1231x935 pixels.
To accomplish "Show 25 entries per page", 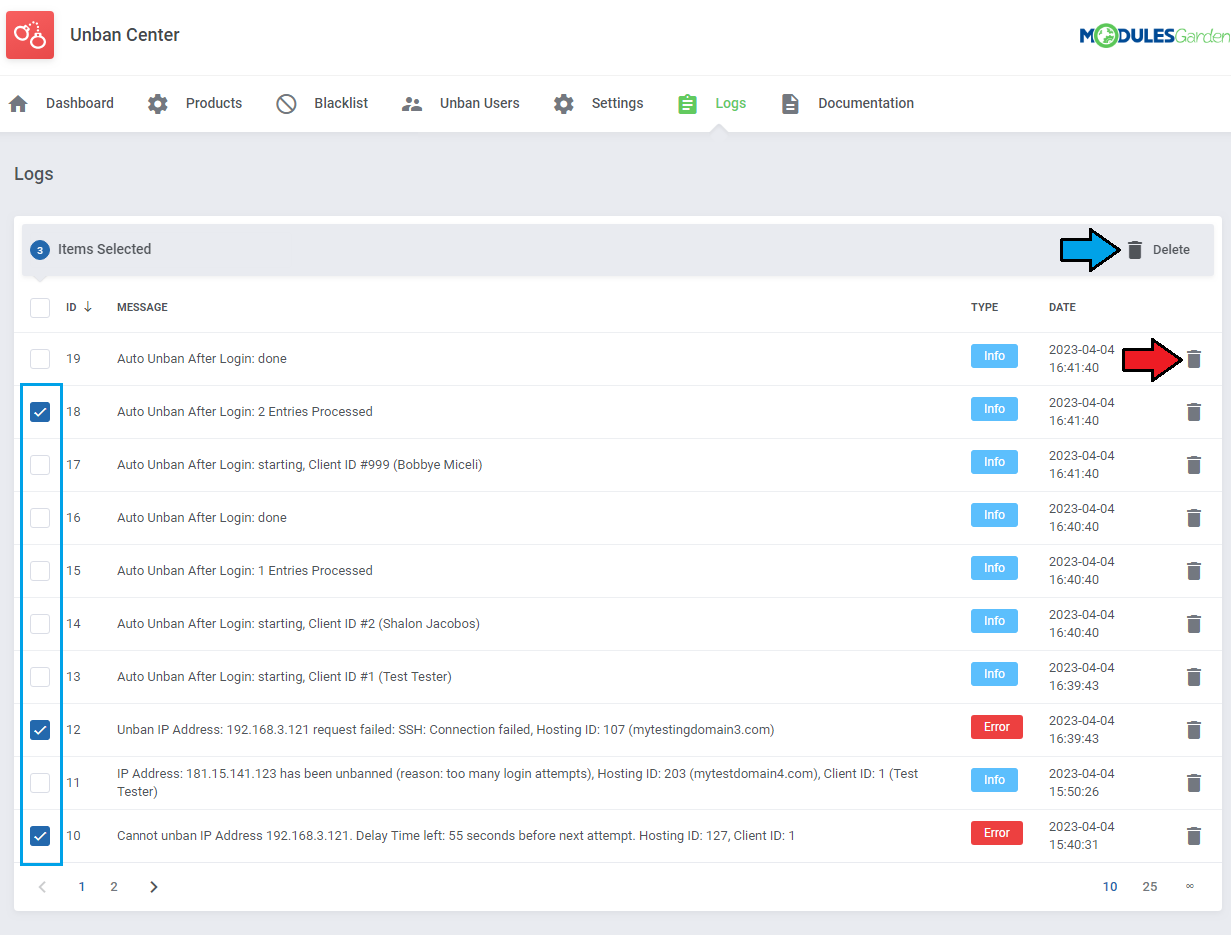I will [x=1150, y=887].
